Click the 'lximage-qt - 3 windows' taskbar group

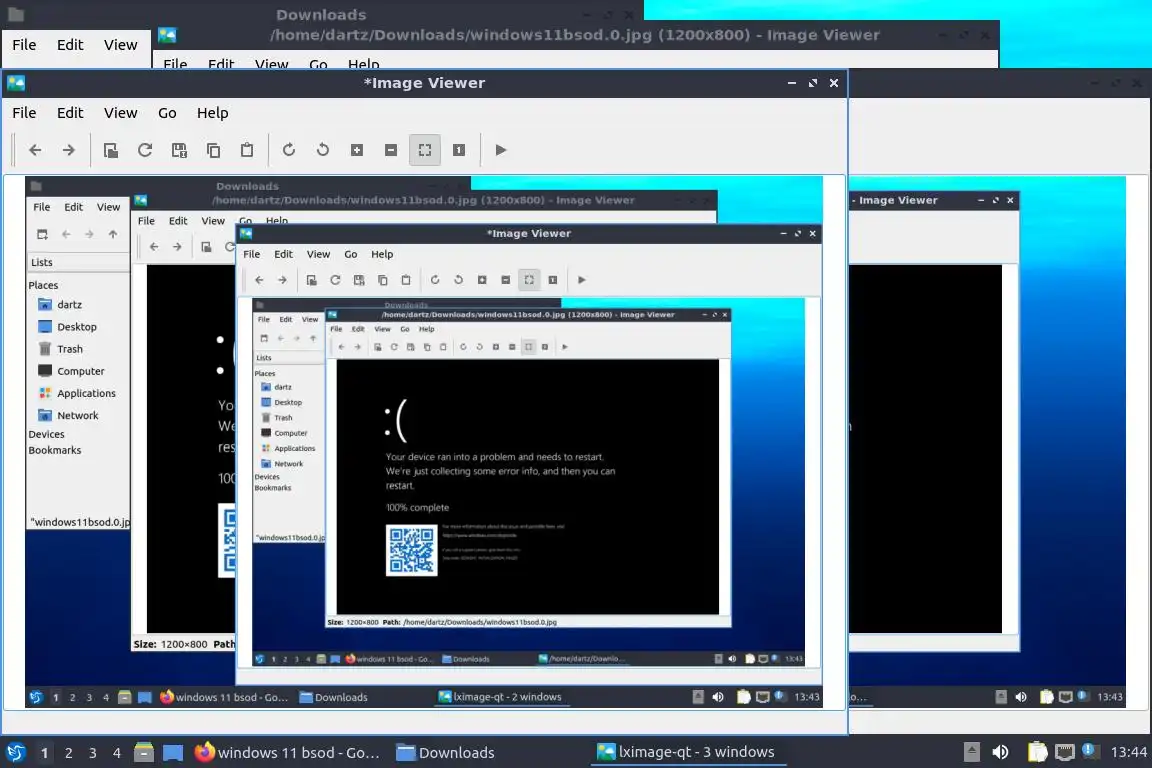[x=686, y=752]
